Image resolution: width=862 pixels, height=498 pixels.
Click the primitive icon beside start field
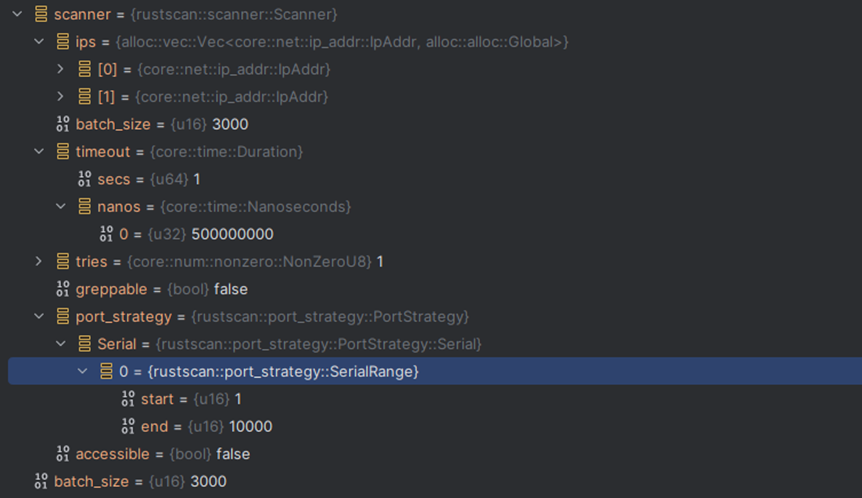click(128, 399)
